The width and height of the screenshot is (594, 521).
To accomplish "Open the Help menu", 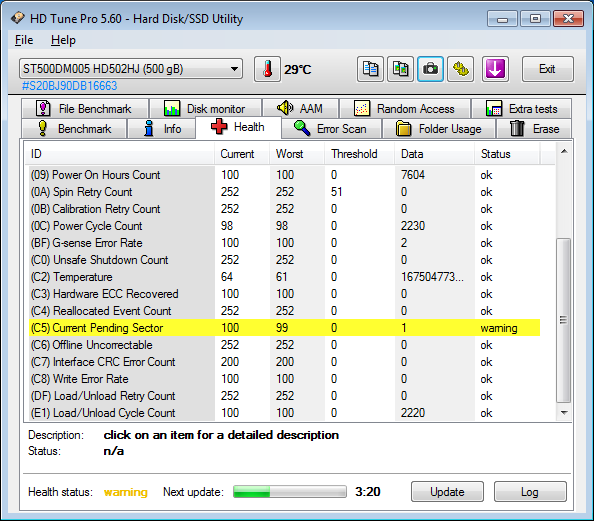I will tap(63, 40).
